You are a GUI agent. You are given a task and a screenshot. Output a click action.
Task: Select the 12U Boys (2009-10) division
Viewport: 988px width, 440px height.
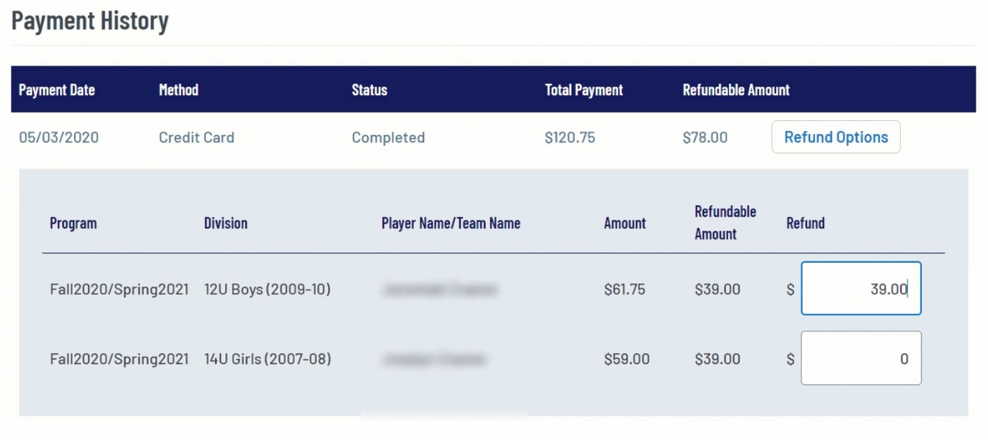(267, 289)
